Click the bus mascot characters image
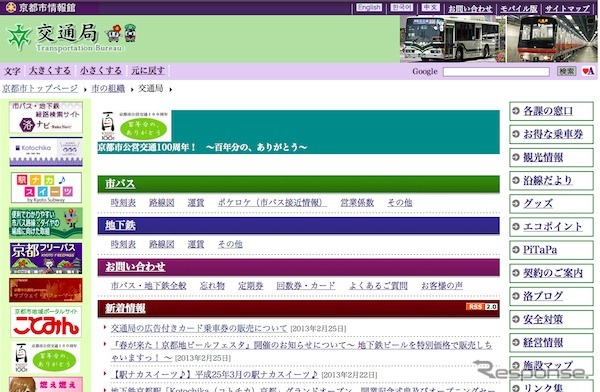 (x=121, y=34)
